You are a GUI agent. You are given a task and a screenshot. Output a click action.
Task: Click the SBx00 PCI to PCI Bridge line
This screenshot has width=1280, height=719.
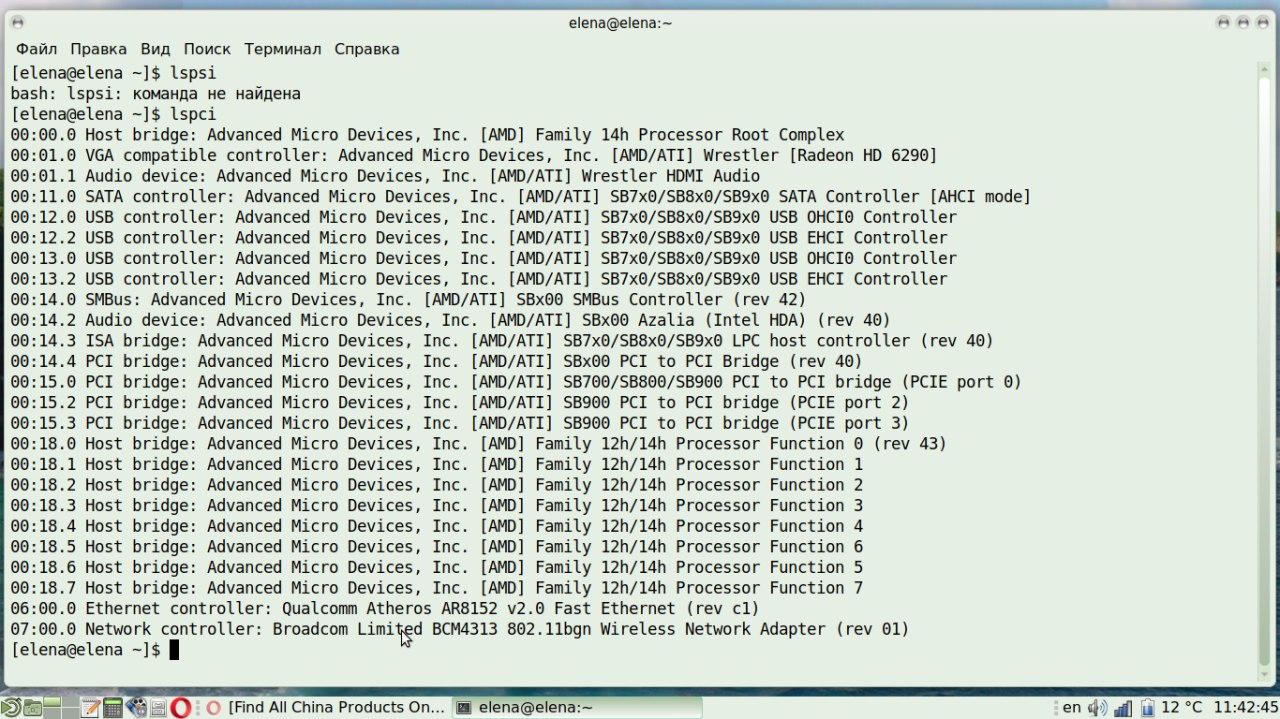coord(436,361)
